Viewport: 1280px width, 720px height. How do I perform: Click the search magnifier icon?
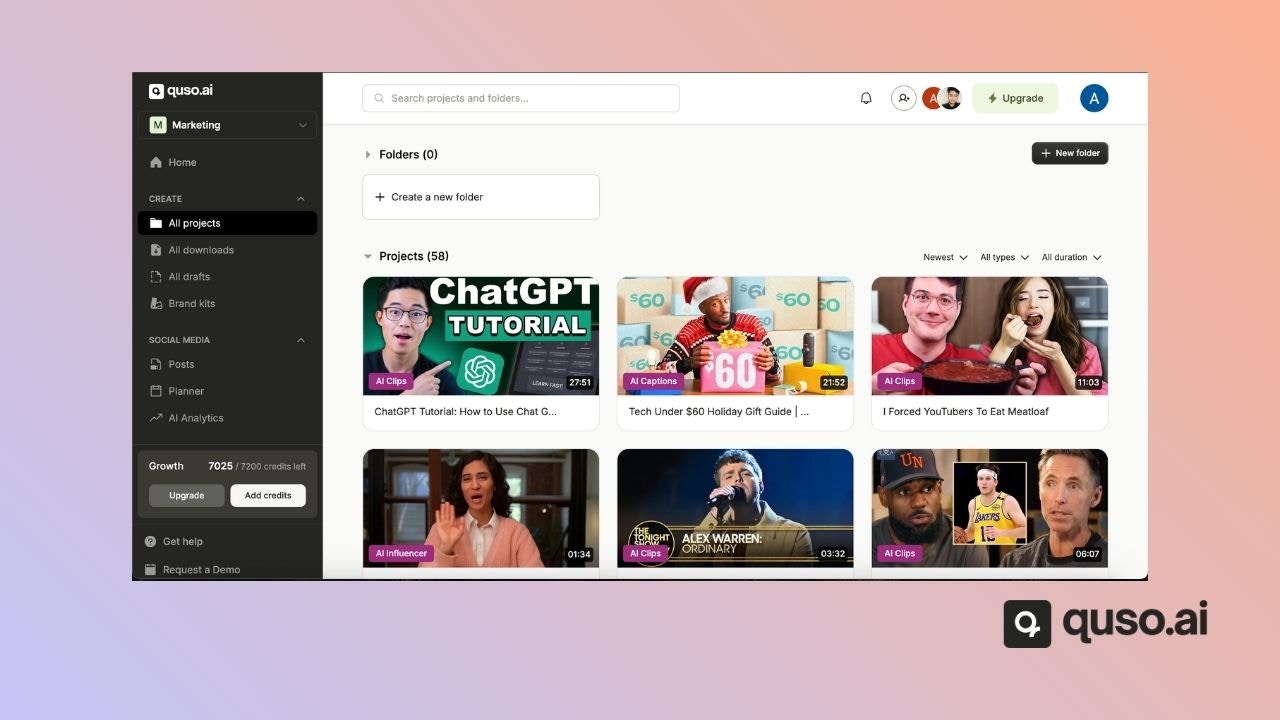coord(379,98)
